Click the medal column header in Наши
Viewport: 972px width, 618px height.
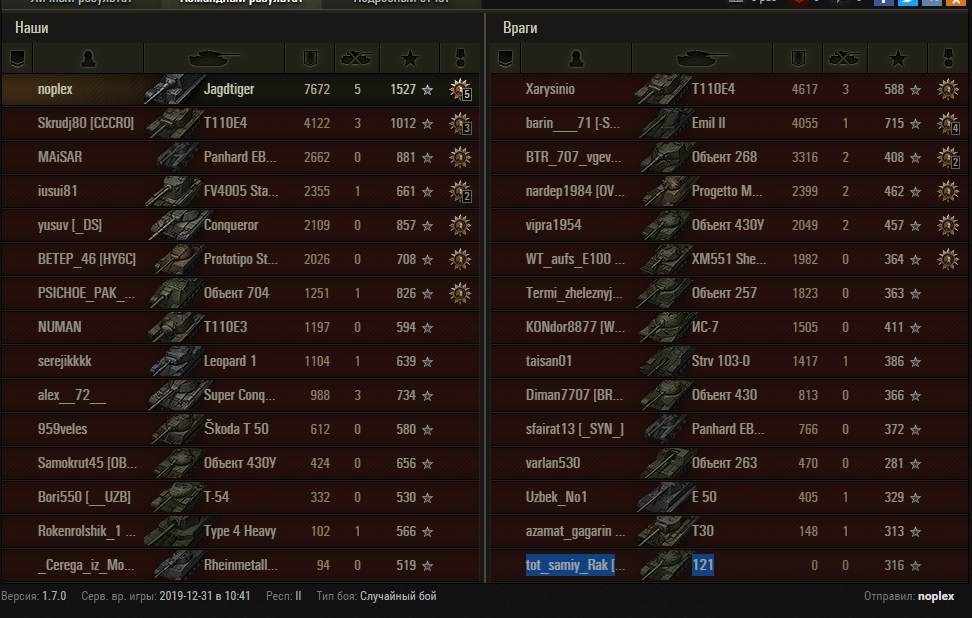point(460,59)
